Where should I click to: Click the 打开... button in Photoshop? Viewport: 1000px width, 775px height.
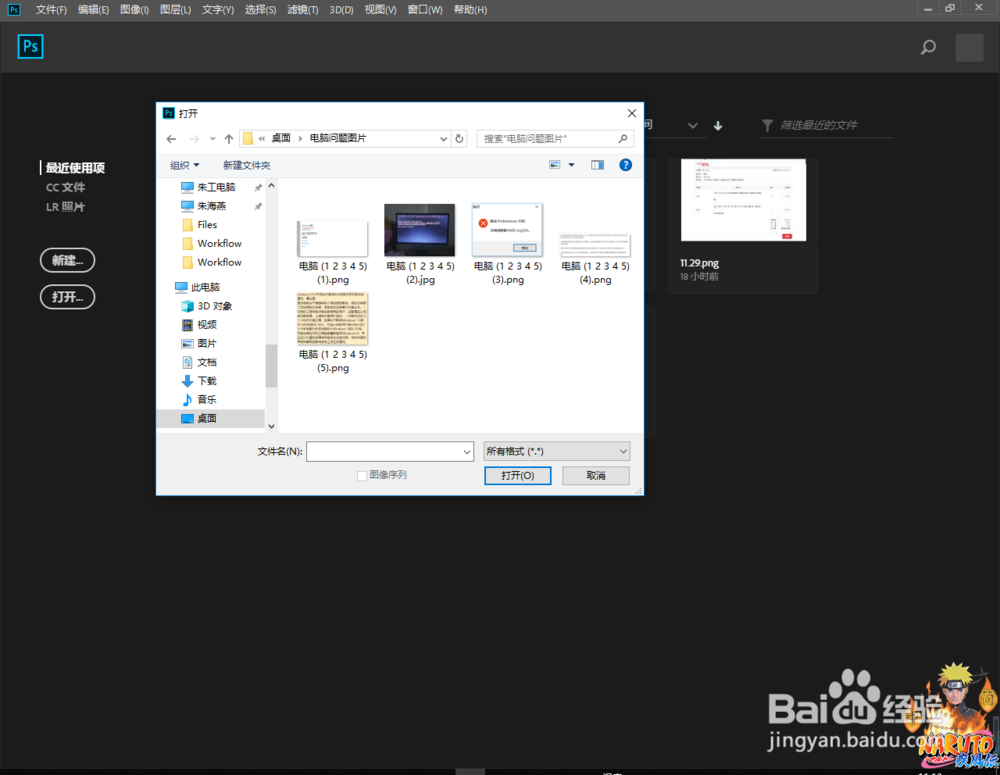click(x=68, y=297)
